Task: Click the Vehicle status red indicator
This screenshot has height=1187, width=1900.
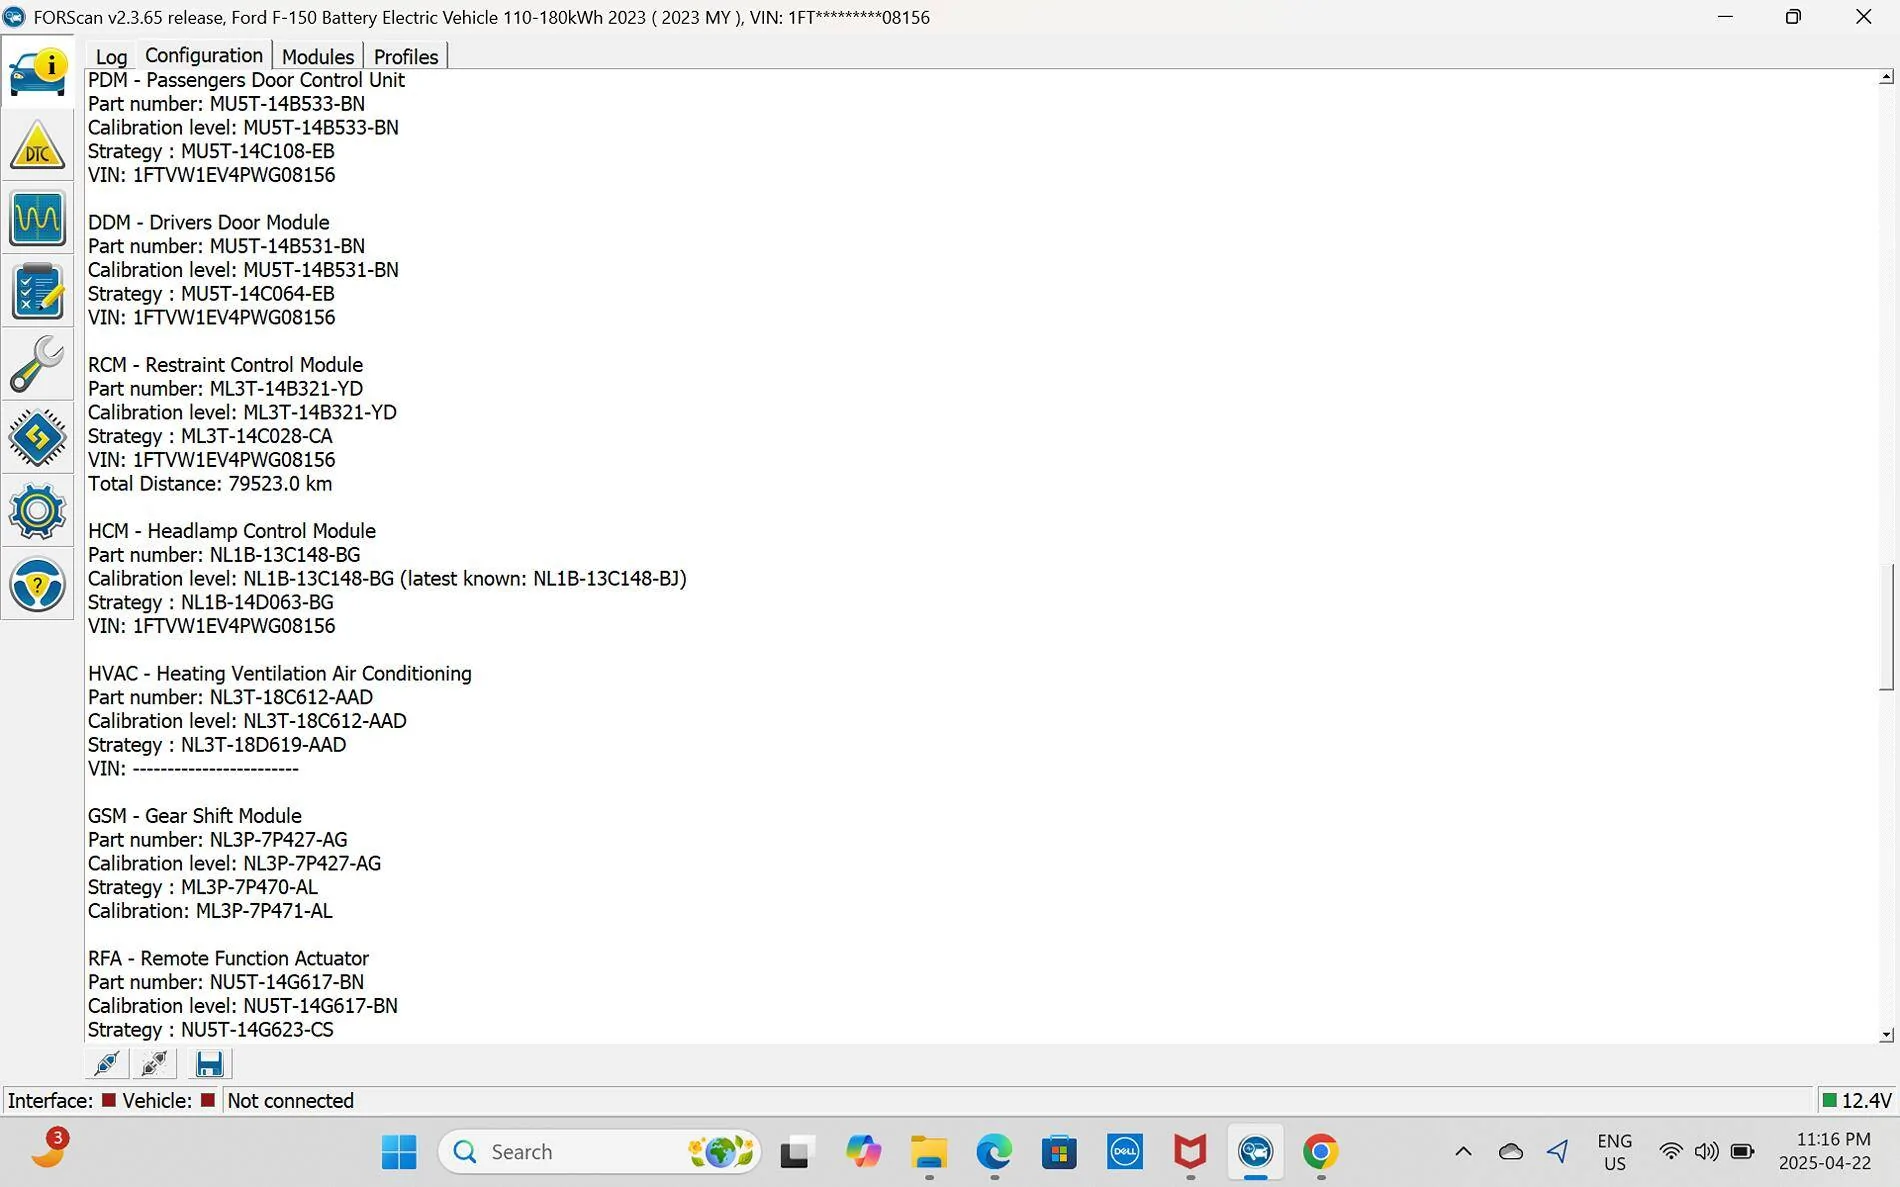Action: pyautogui.click(x=208, y=1100)
